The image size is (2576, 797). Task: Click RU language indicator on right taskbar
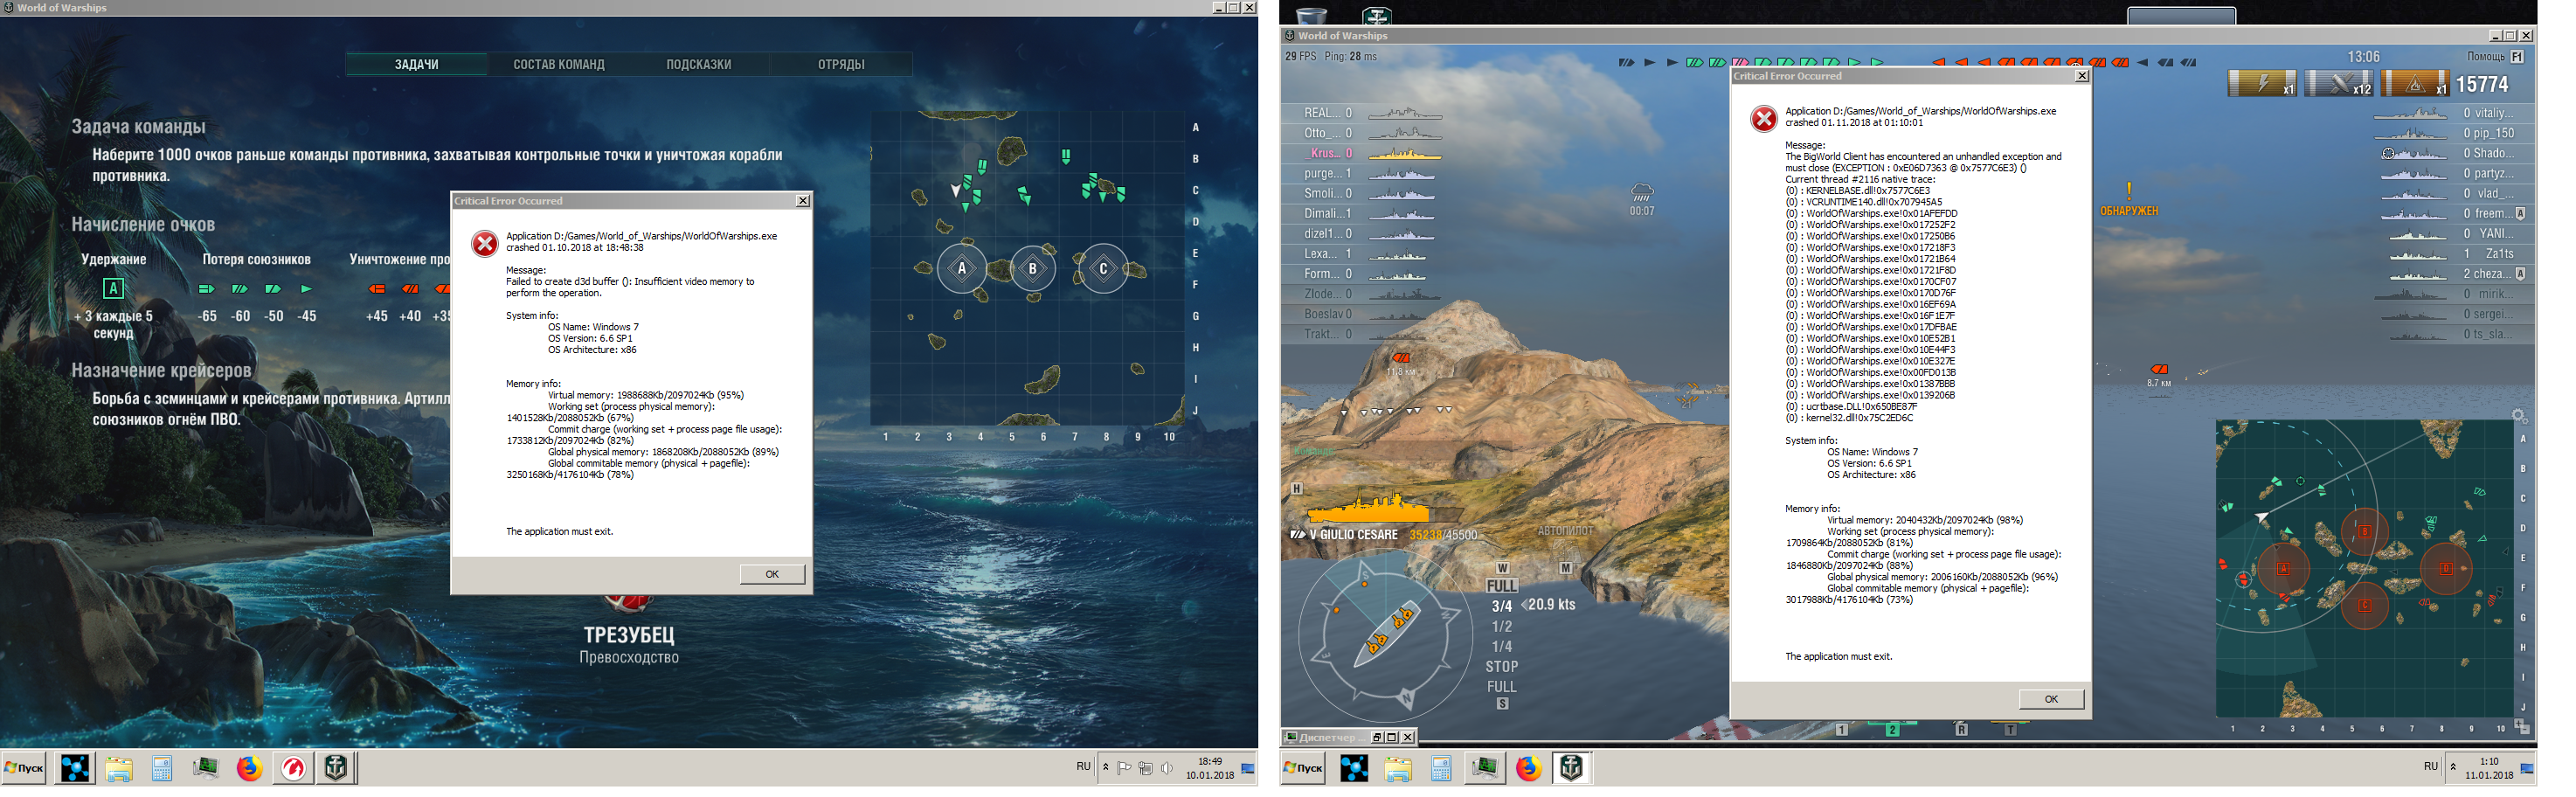[x=2431, y=767]
